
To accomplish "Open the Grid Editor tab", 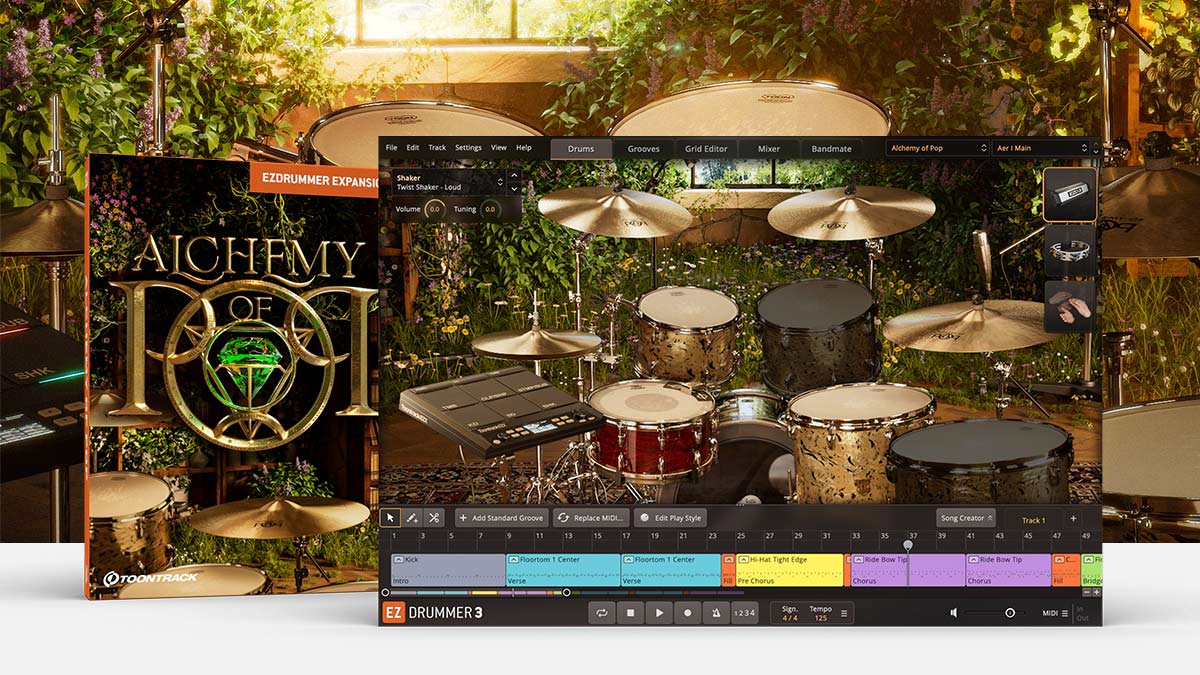I will point(706,148).
